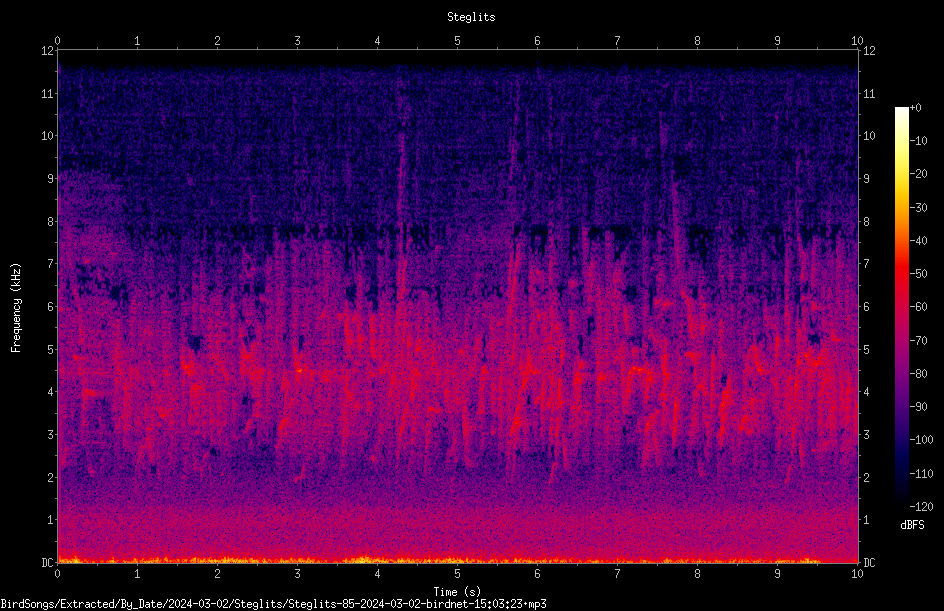Click the -120 value on dBFS scale
The height and width of the screenshot is (611, 944).
click(921, 506)
